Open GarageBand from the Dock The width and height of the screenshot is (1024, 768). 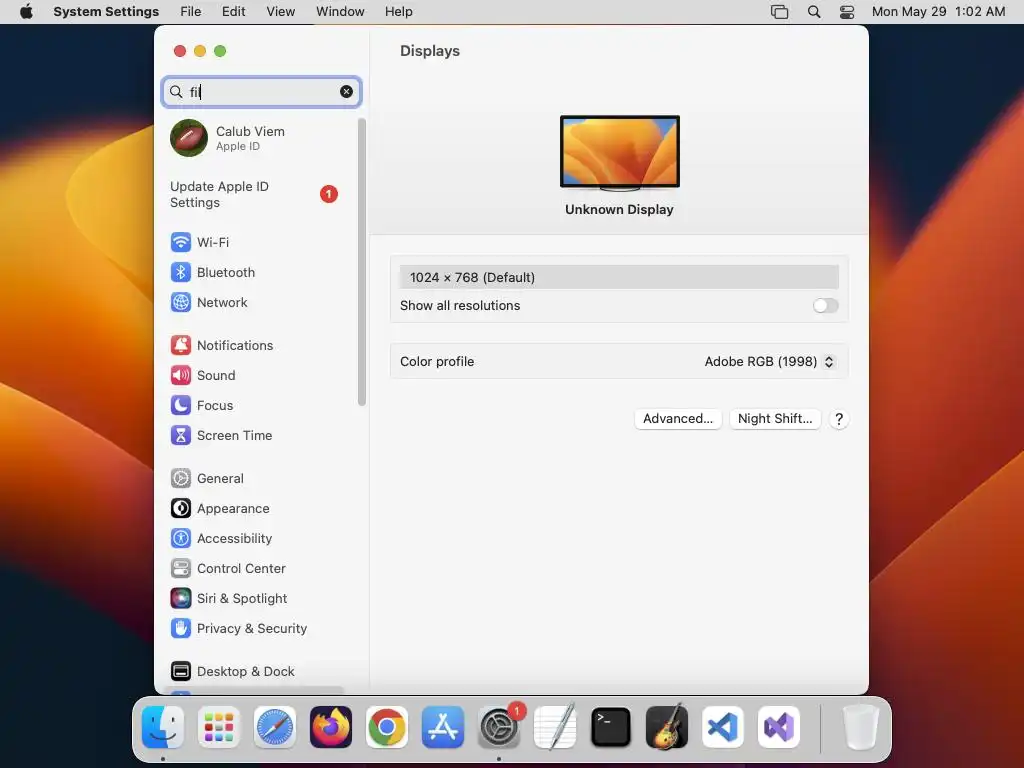[667, 727]
